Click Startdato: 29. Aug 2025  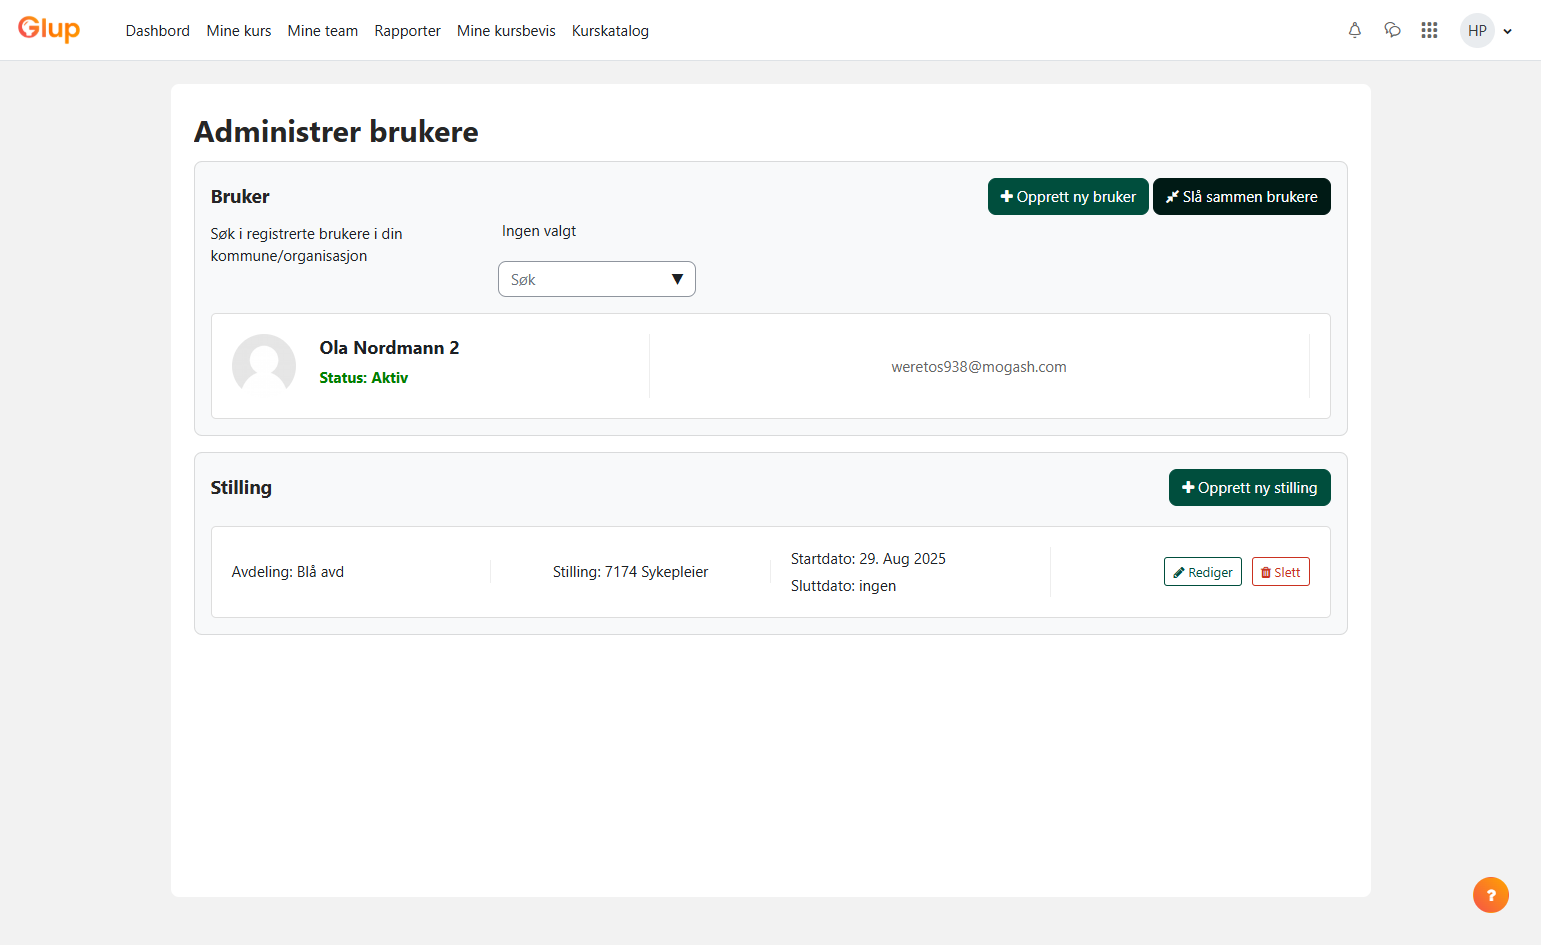[868, 559]
